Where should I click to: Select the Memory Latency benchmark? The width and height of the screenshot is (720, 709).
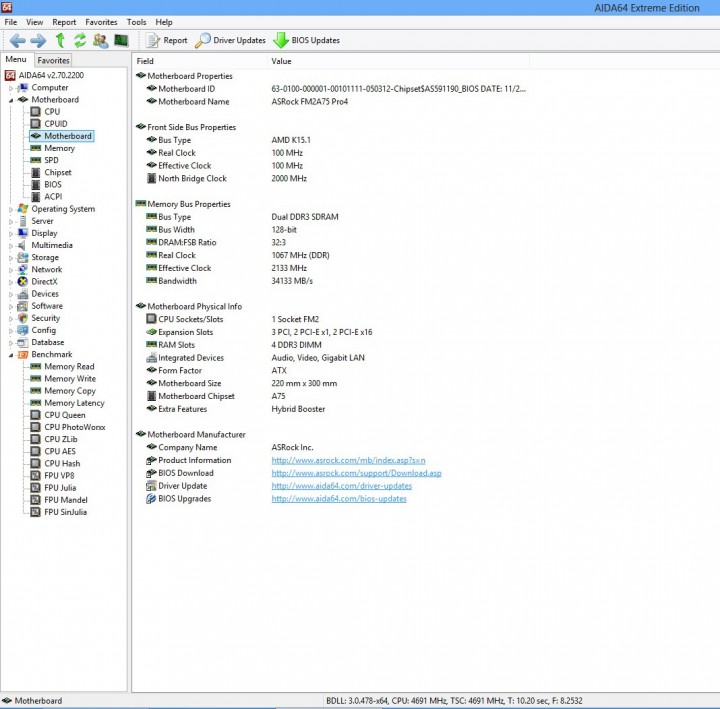(74, 403)
